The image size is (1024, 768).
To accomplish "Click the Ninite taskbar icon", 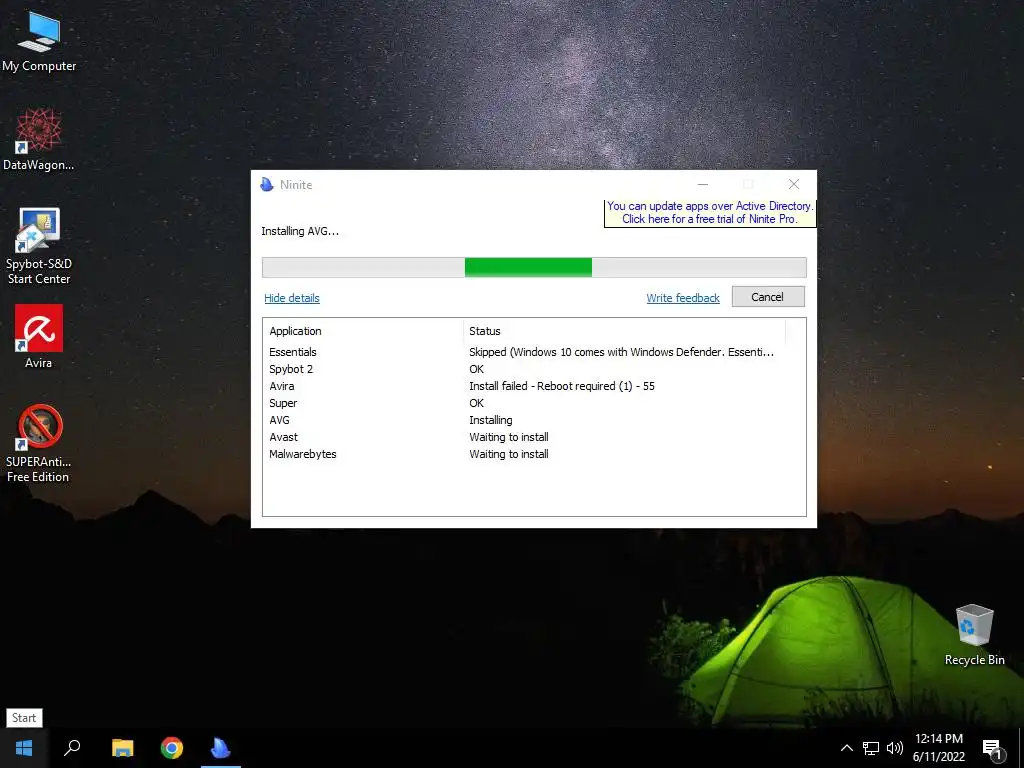I will (221, 748).
